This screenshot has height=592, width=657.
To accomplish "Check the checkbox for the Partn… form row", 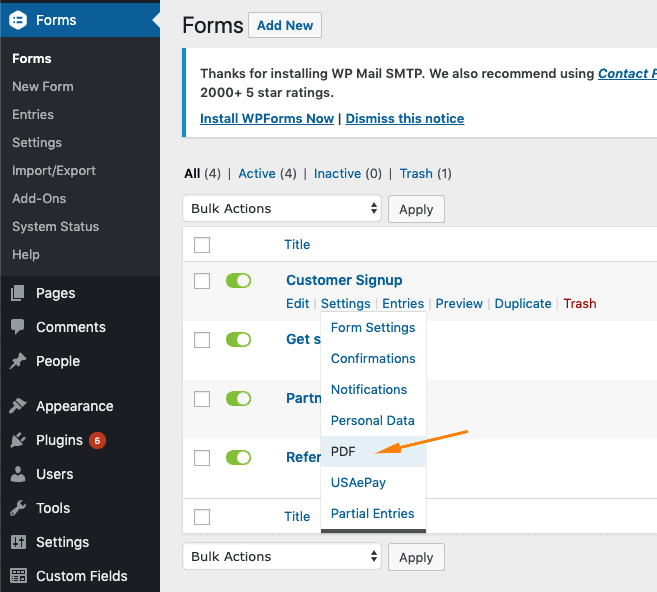I will click(x=202, y=399).
